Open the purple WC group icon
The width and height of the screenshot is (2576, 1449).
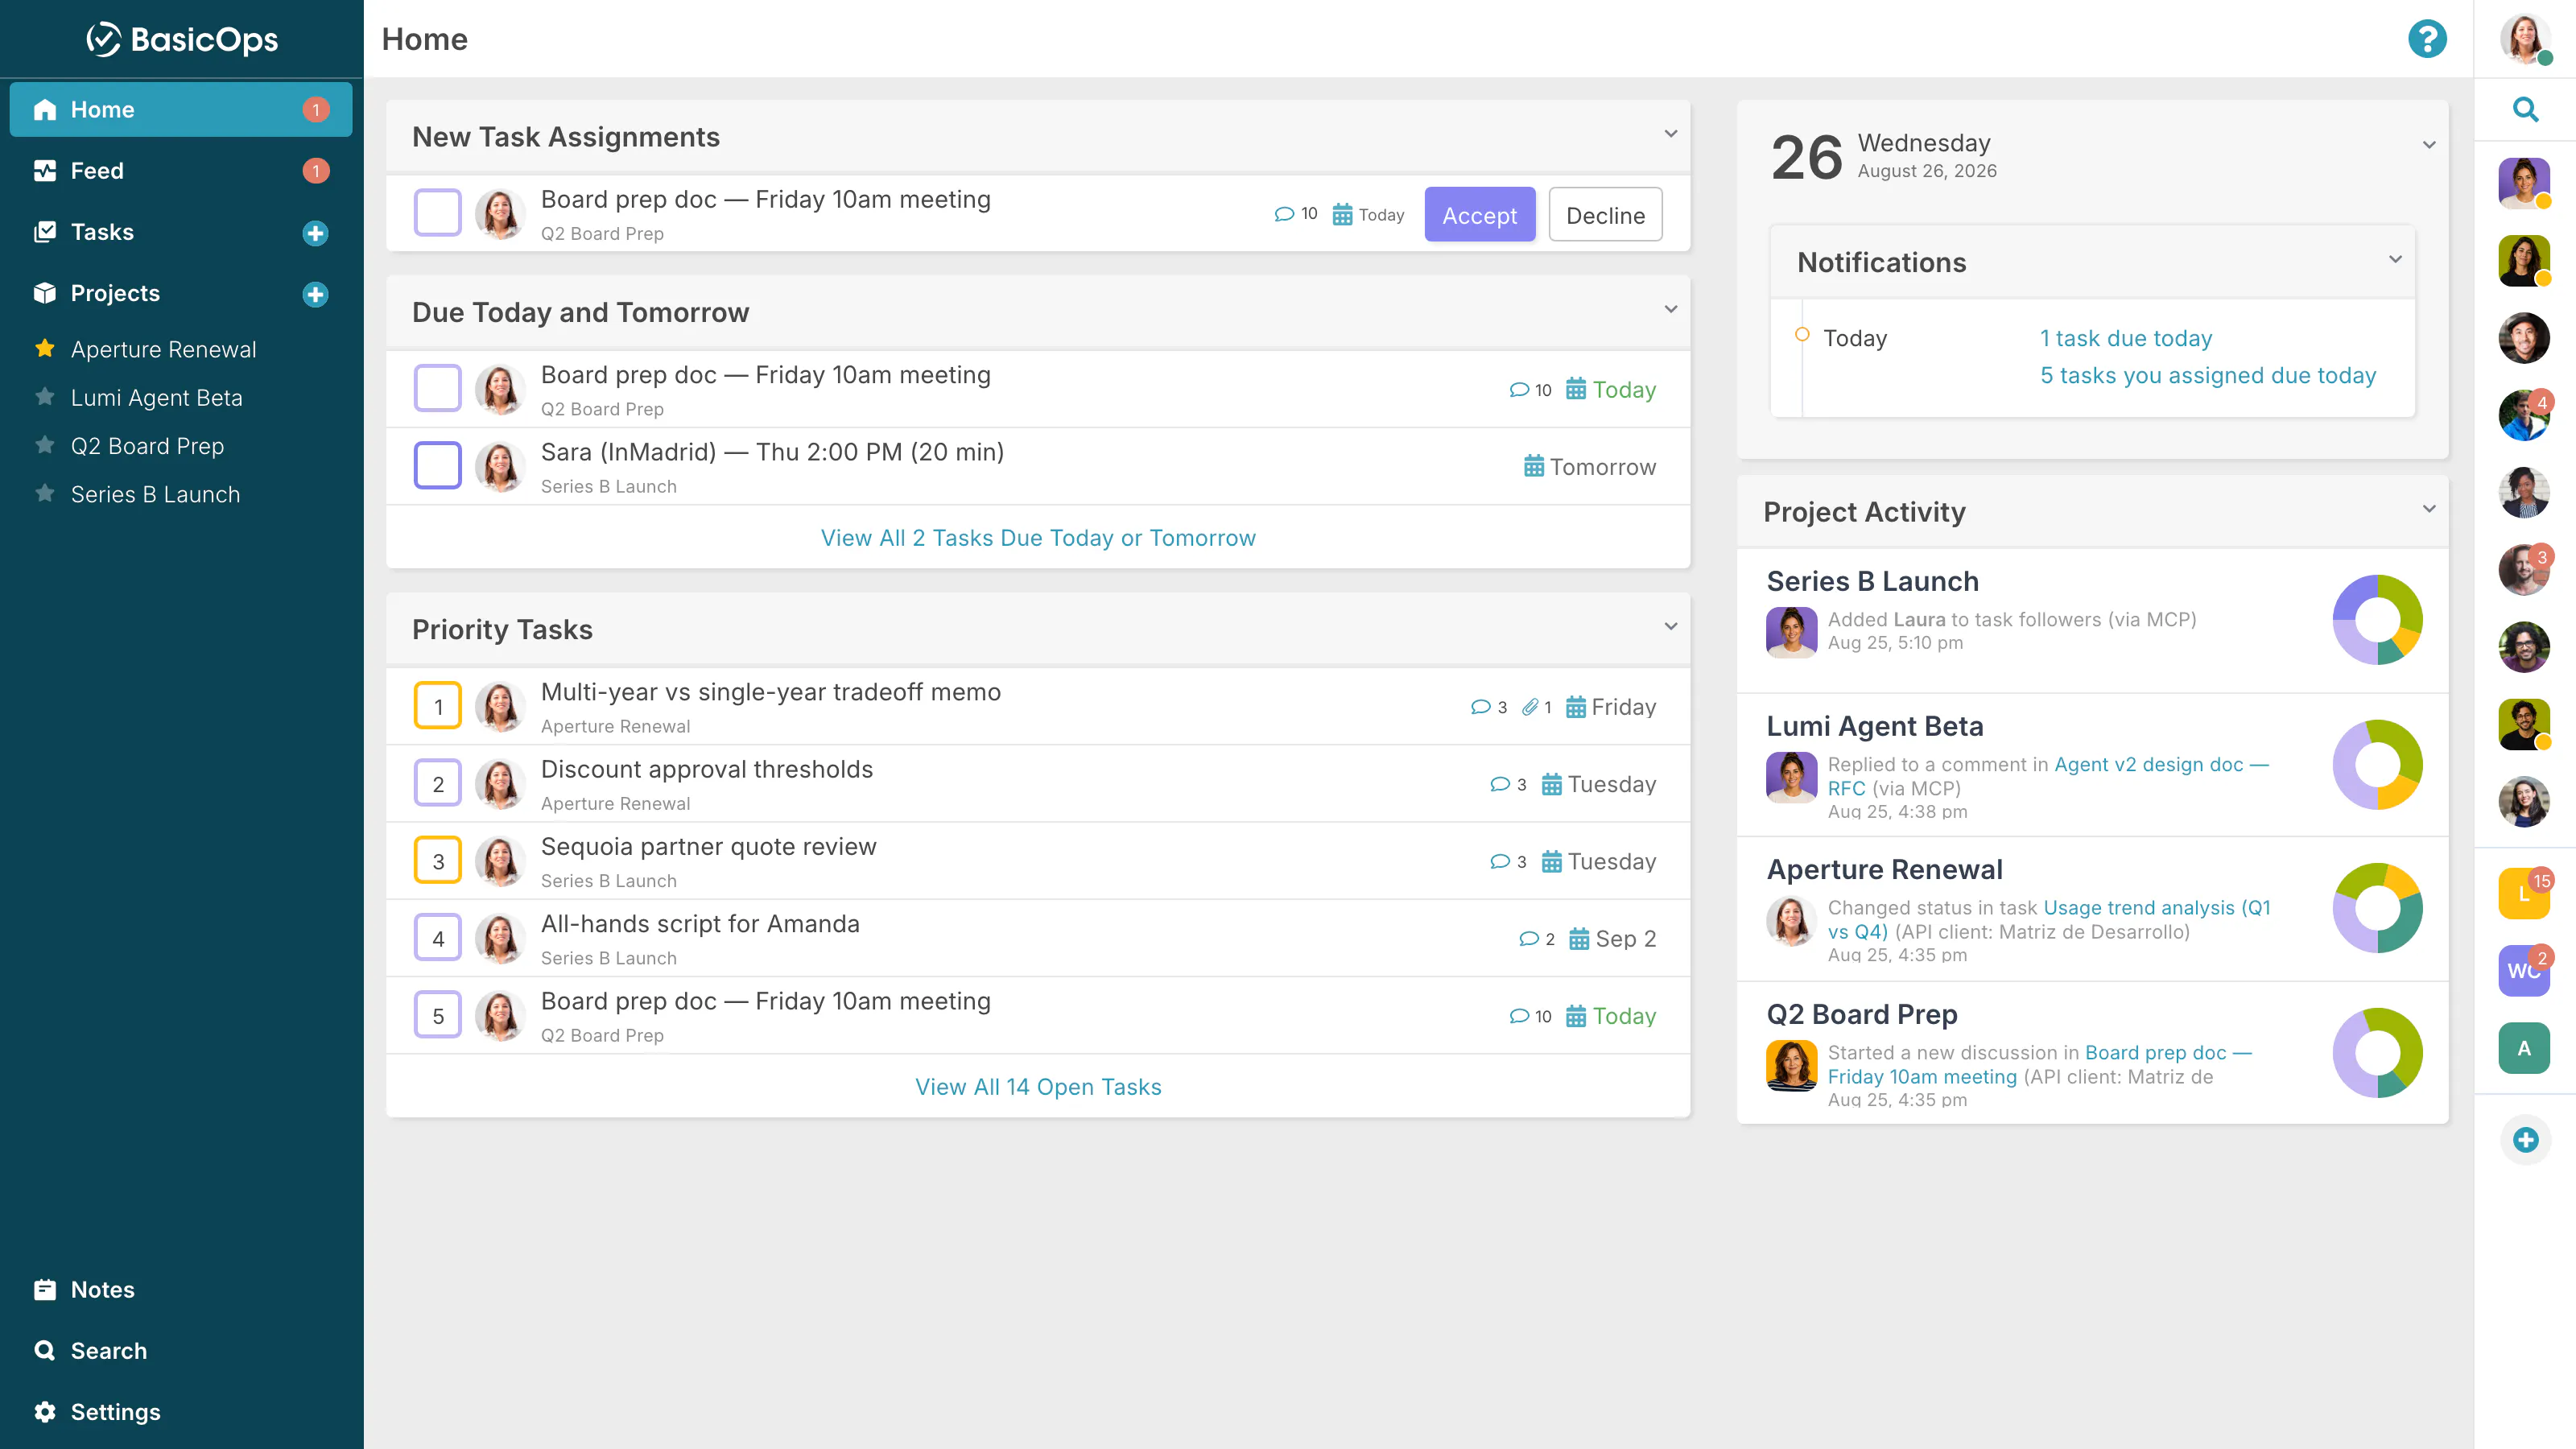pos(2524,970)
